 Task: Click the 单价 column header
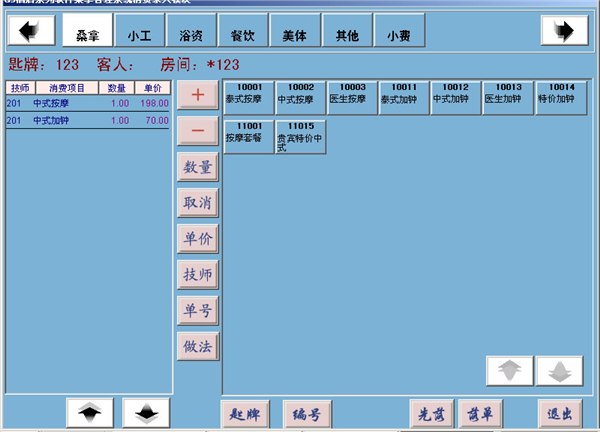tap(153, 88)
